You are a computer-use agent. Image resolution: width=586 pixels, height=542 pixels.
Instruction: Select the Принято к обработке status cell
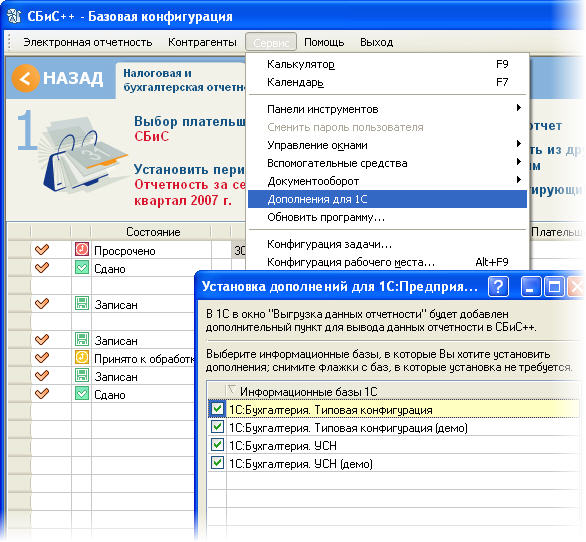144,359
